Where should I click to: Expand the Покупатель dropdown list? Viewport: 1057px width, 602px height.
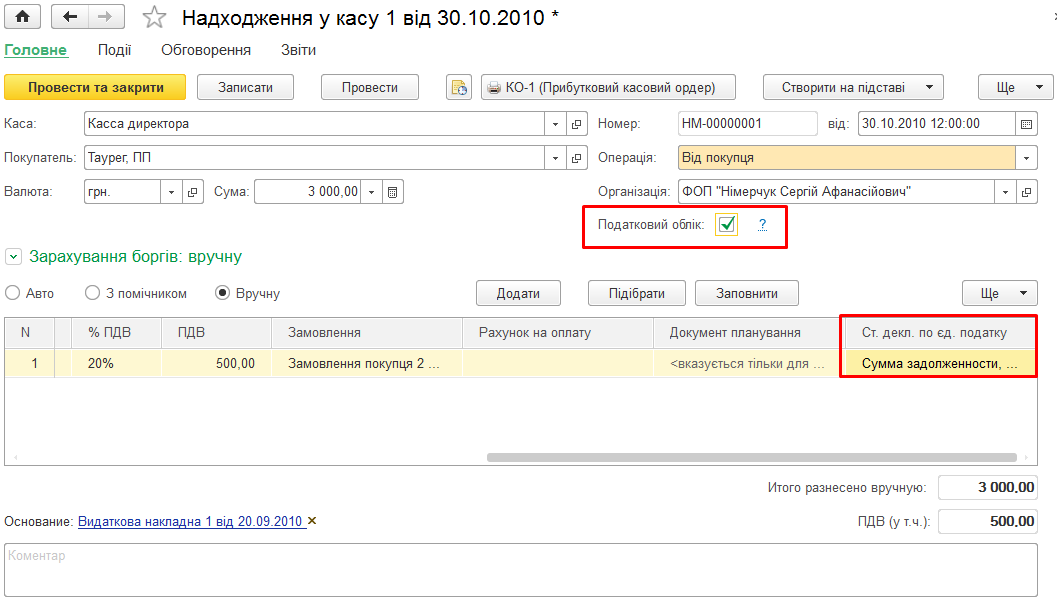click(x=555, y=158)
